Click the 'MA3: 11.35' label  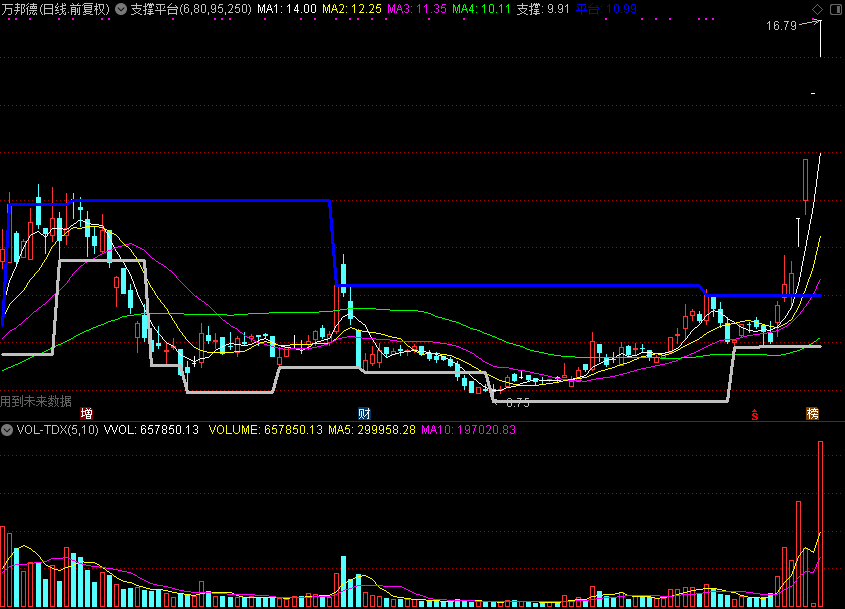417,9
